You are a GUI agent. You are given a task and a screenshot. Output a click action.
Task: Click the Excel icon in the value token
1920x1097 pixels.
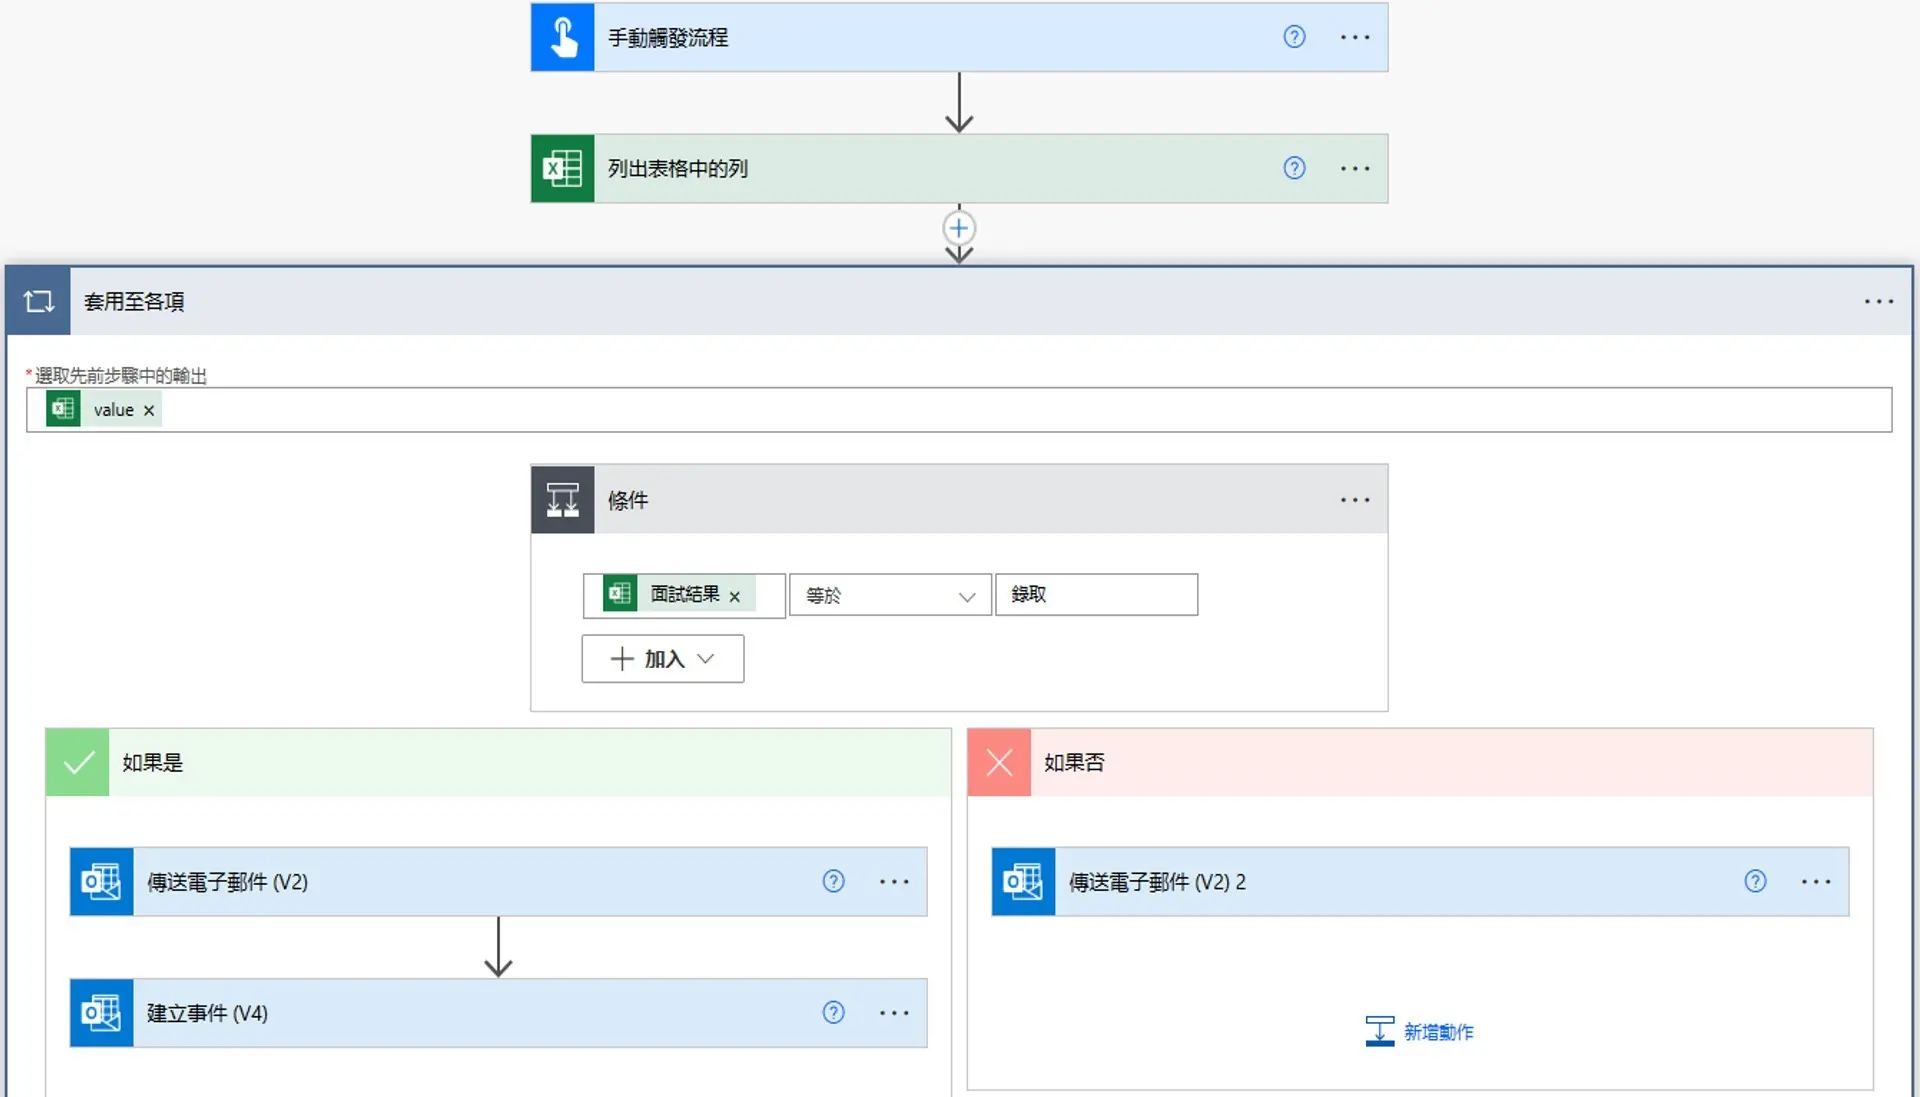coord(63,409)
